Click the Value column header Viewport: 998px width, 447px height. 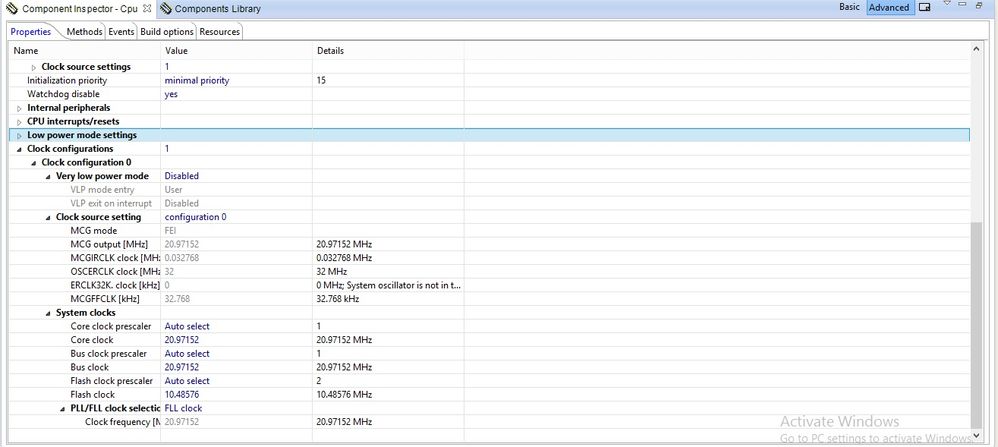236,50
